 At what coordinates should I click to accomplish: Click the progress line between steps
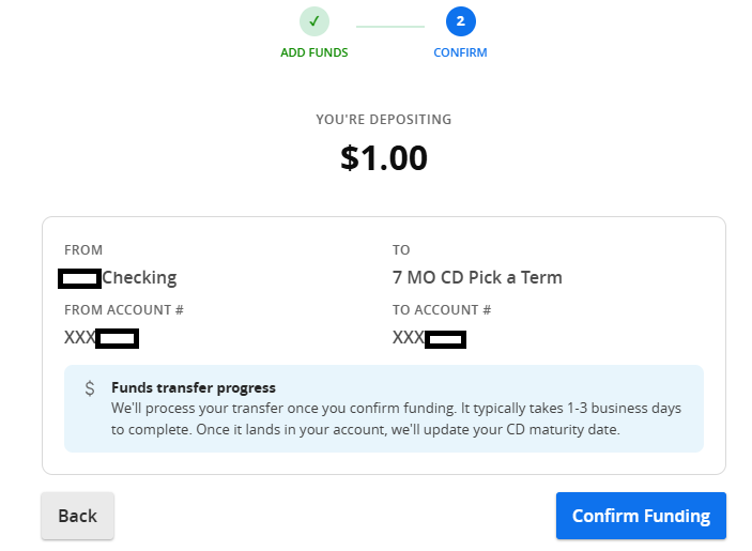390,27
